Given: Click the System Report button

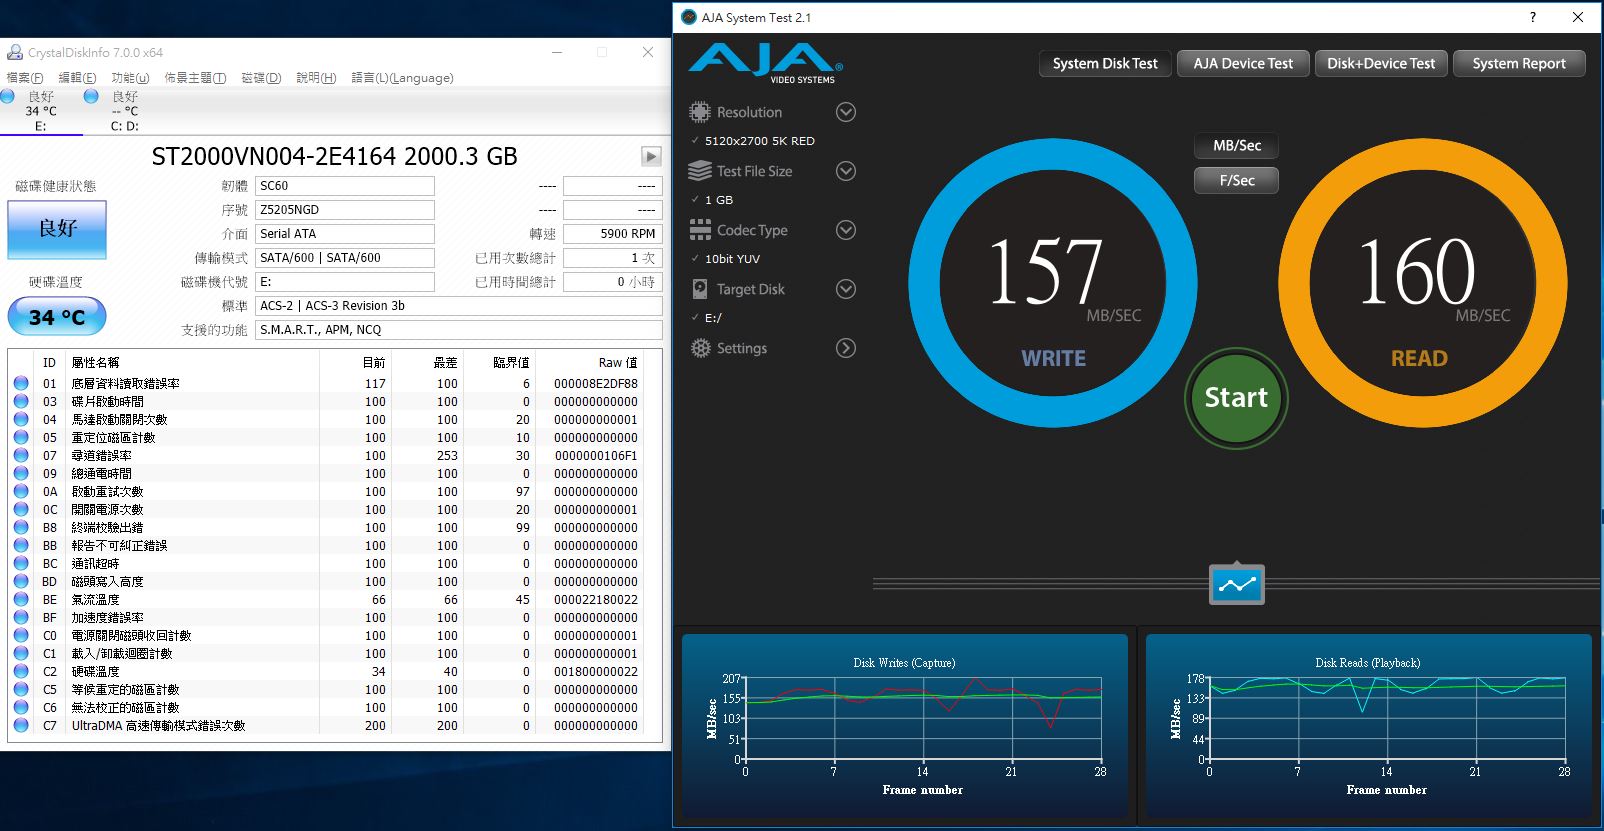Looking at the screenshot, I should tap(1519, 64).
